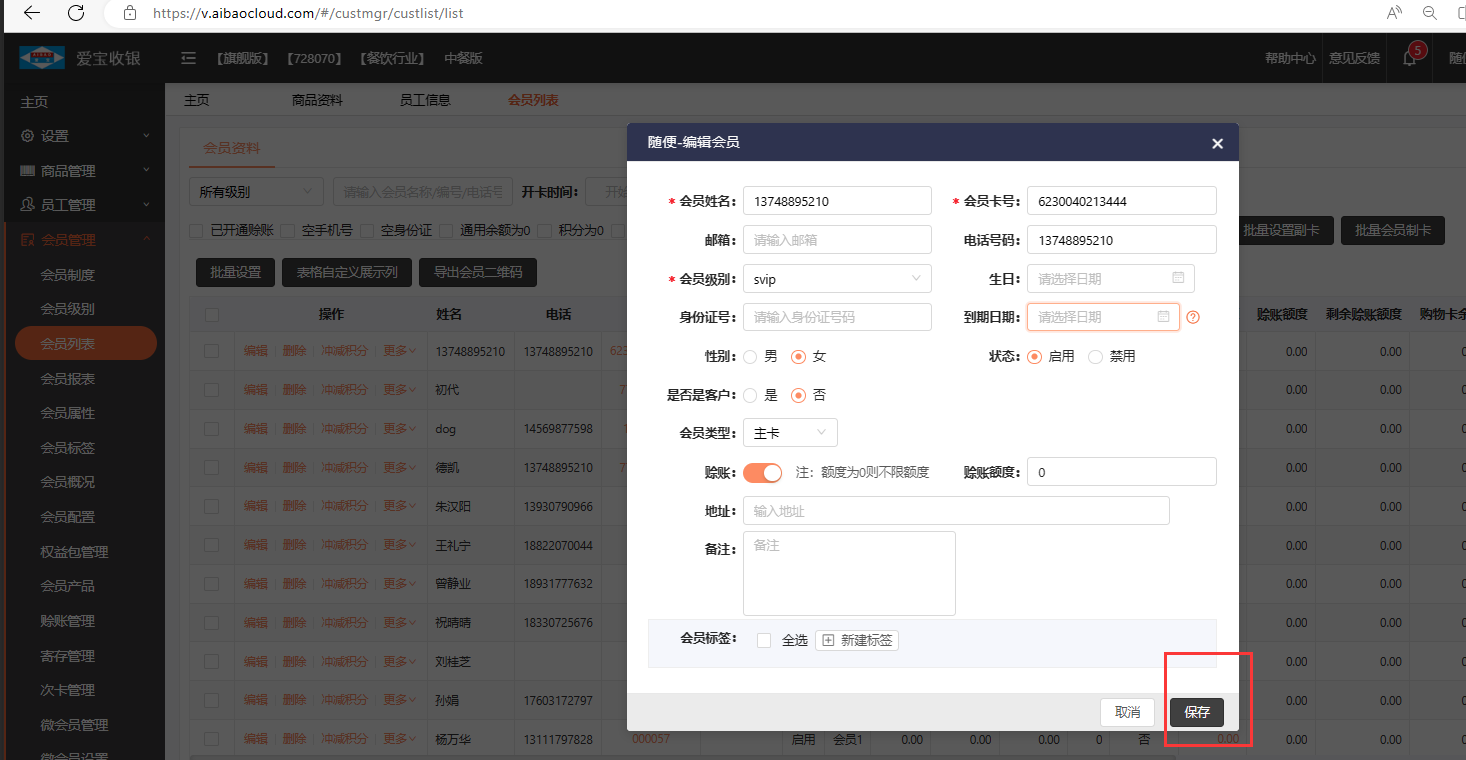
Task: Select the male gender radio button
Action: point(751,356)
